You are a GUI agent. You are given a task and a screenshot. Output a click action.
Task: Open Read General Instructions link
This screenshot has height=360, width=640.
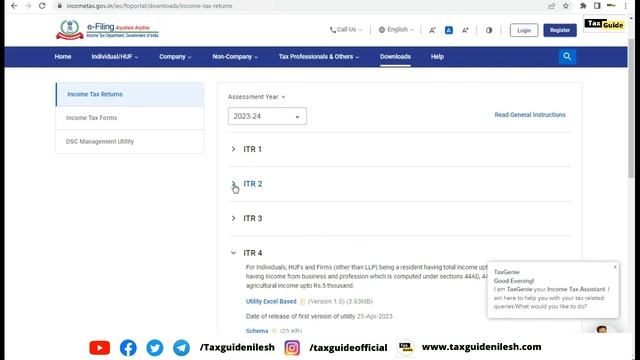click(x=530, y=115)
